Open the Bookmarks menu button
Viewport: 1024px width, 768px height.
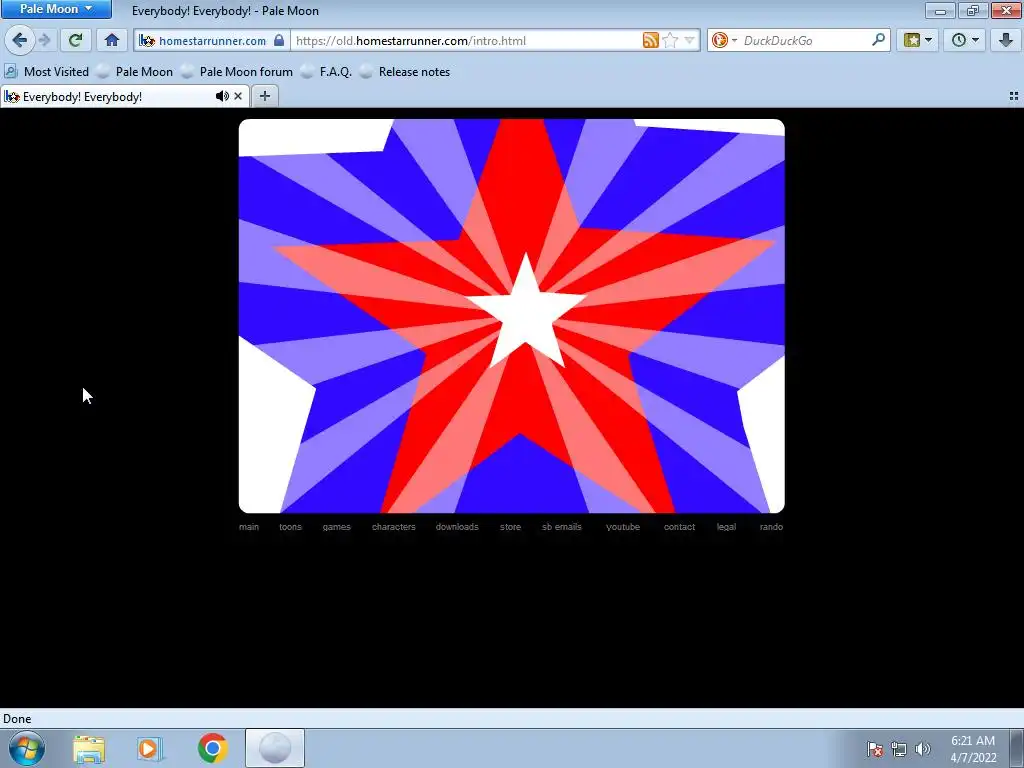918,40
